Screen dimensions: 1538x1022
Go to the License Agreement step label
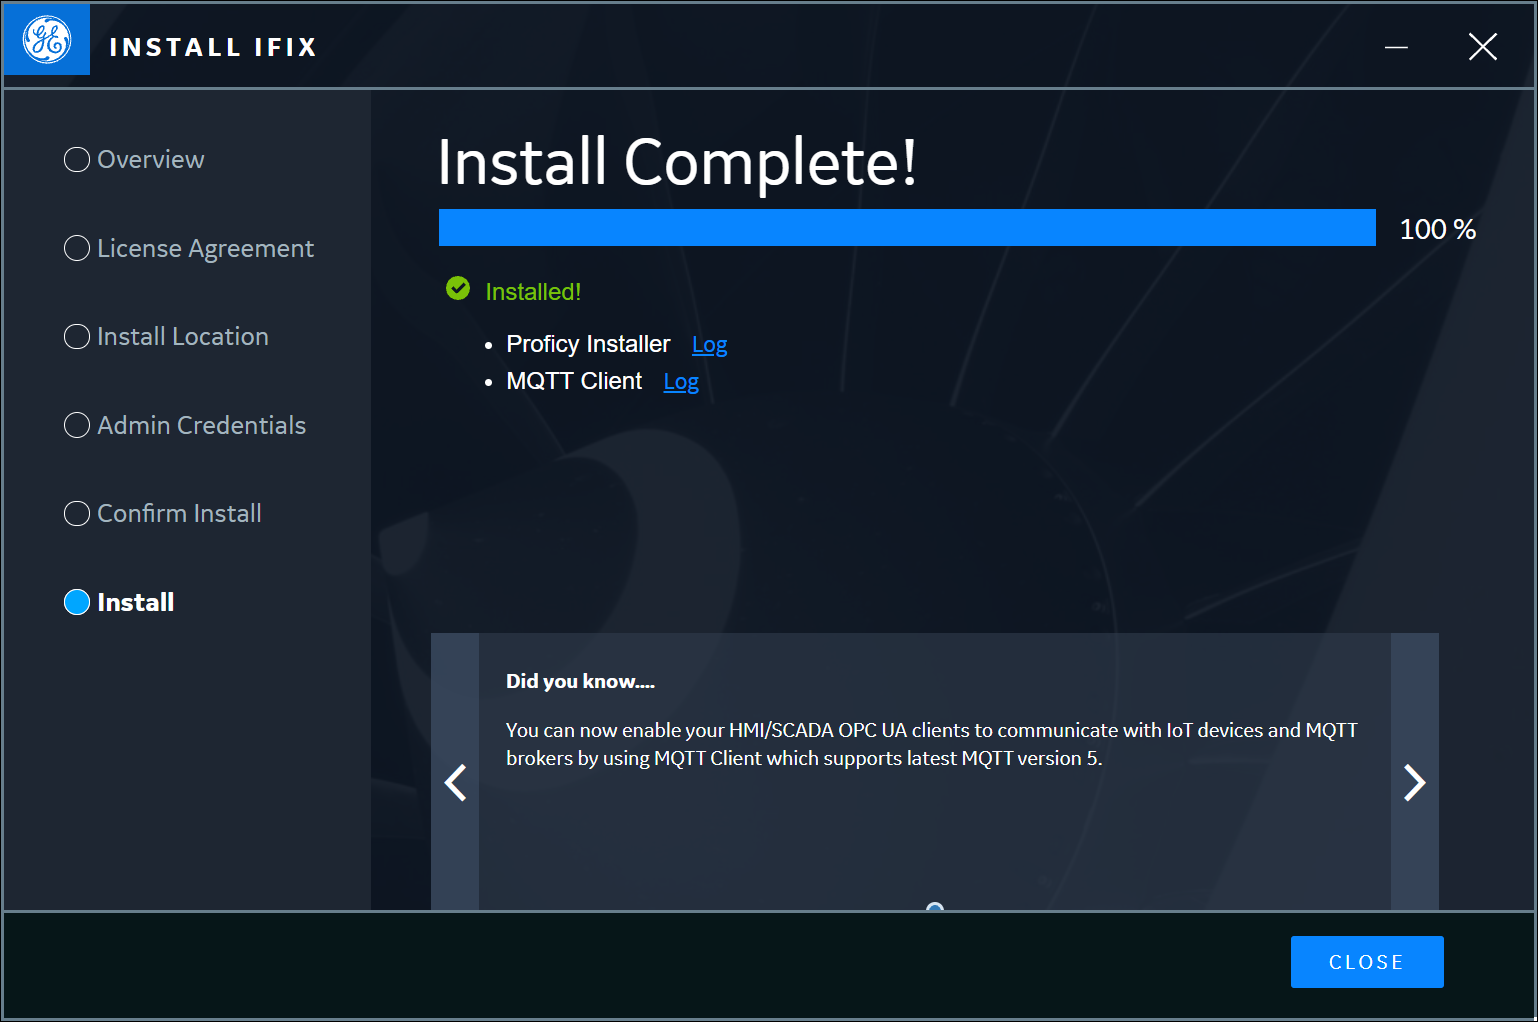tap(206, 249)
